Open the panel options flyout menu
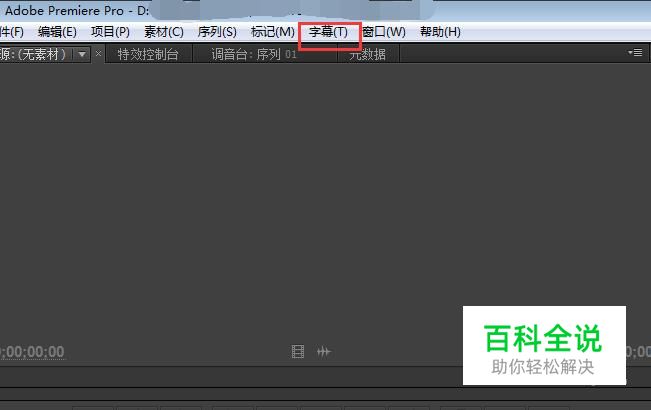This screenshot has width=651, height=410. coord(635,53)
